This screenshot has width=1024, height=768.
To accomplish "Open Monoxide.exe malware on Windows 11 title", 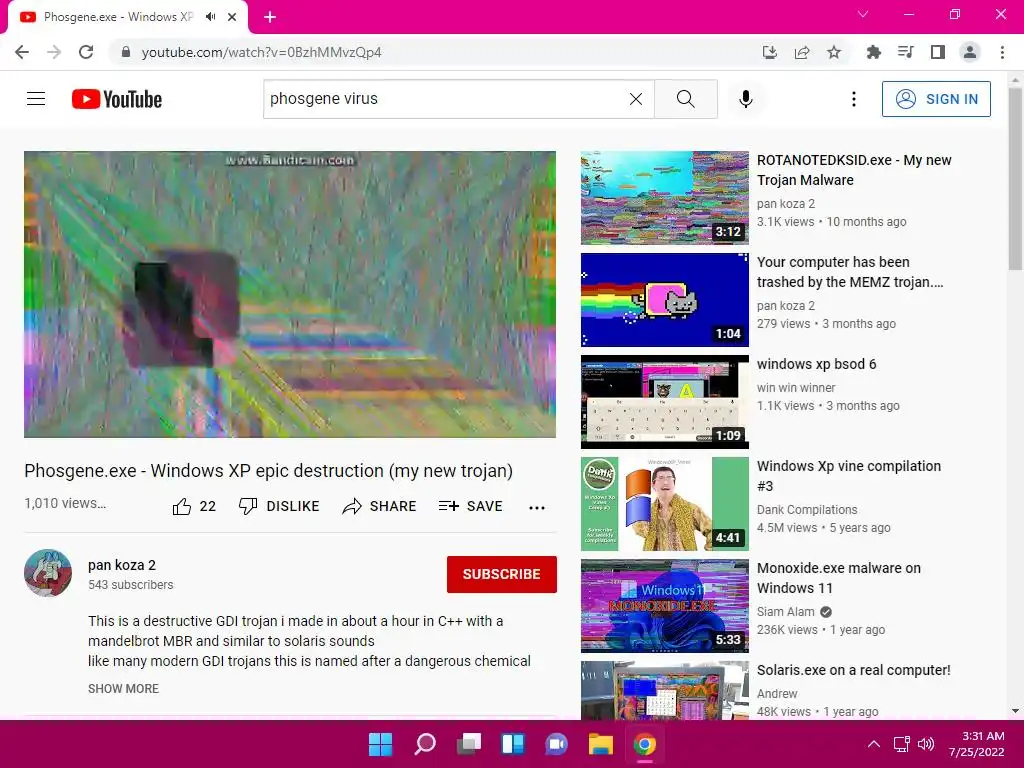I will coord(839,577).
